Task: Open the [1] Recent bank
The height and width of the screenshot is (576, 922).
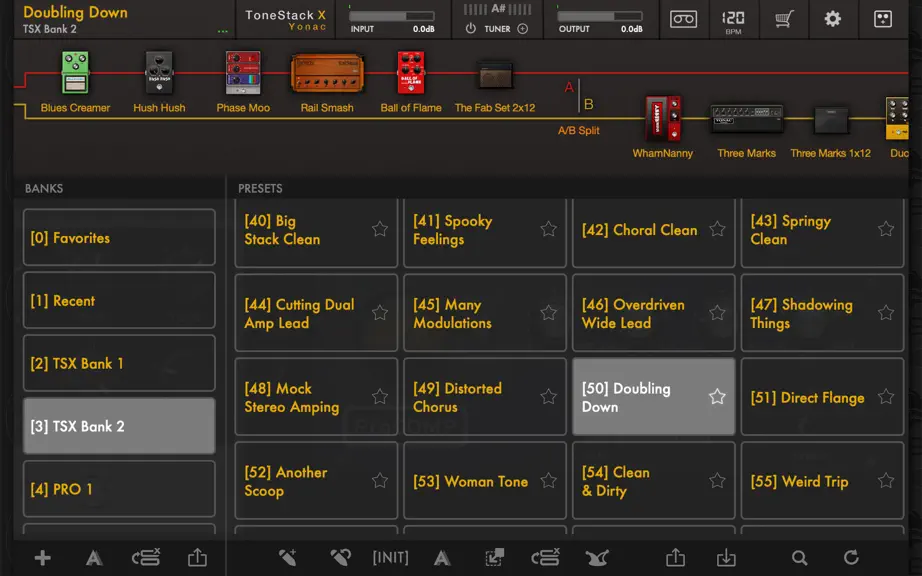Action: (x=119, y=300)
